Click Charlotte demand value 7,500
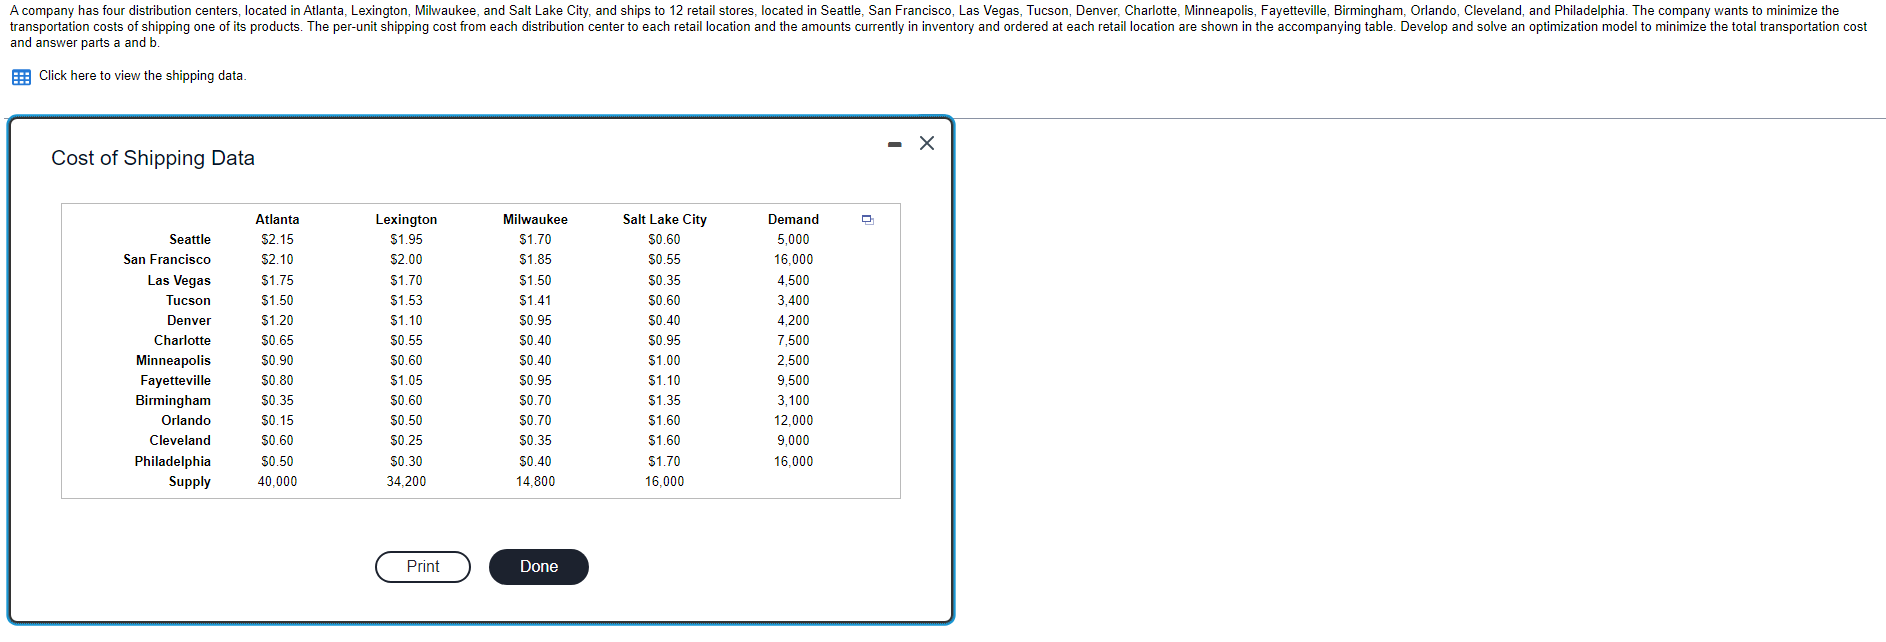The height and width of the screenshot is (642, 1886). pyautogui.click(x=793, y=341)
